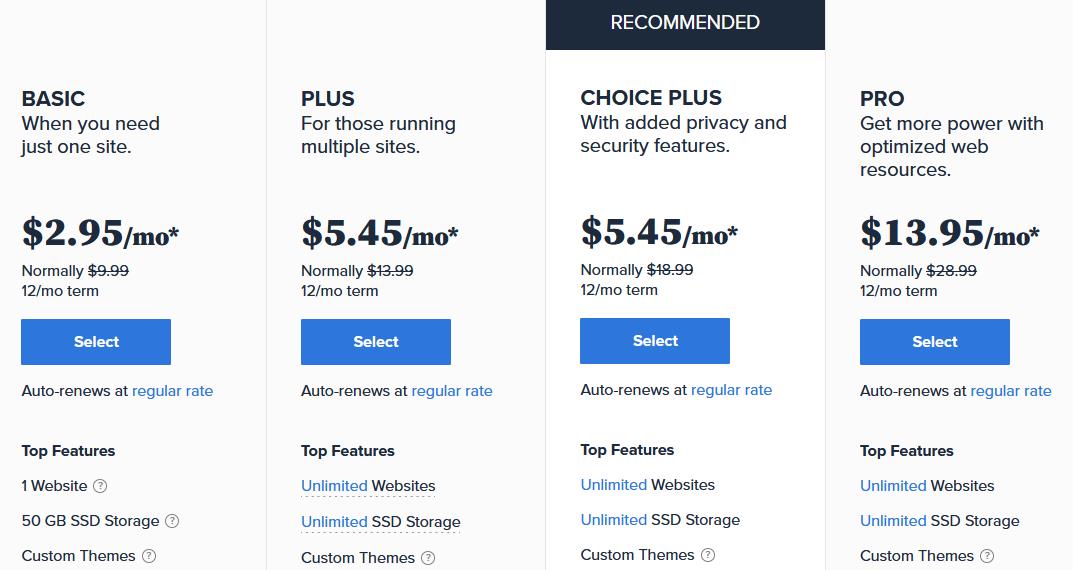1073x570 pixels.
Task: Select the Plus plan
Action: tap(376, 341)
